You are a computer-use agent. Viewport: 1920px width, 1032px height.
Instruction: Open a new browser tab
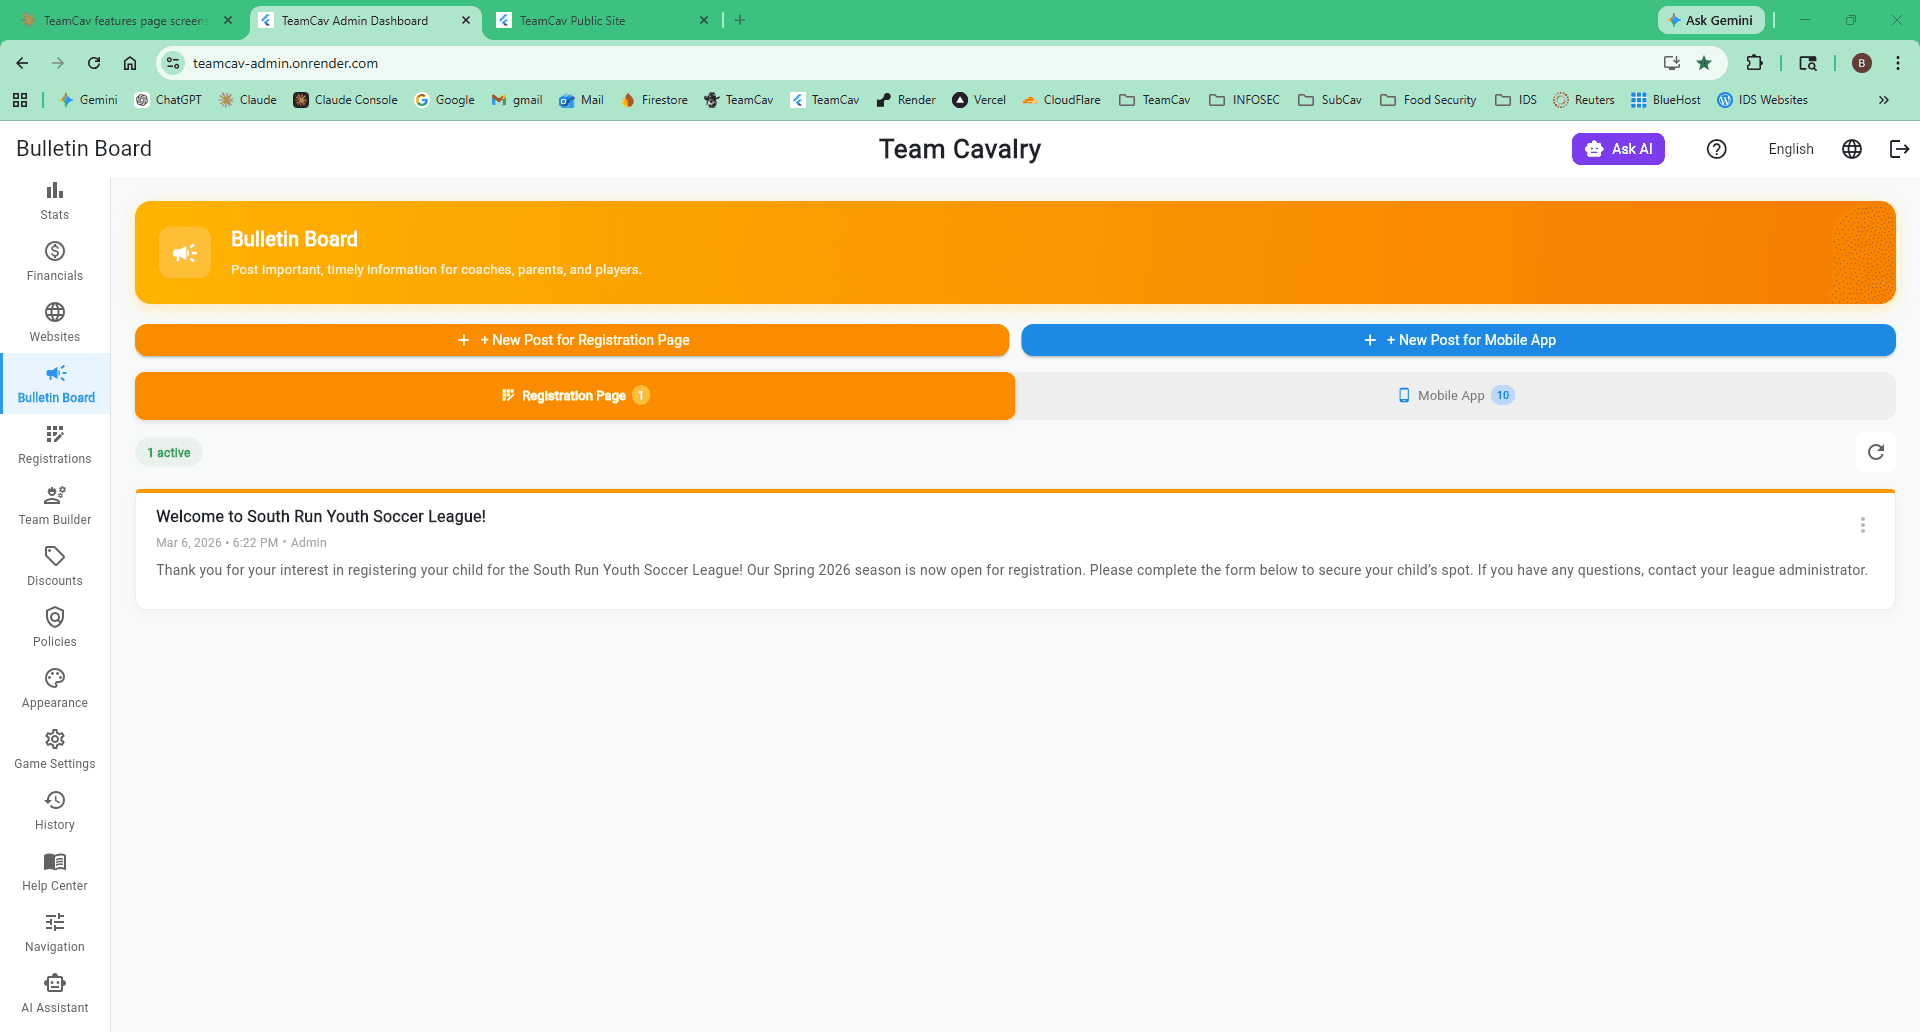coord(740,20)
